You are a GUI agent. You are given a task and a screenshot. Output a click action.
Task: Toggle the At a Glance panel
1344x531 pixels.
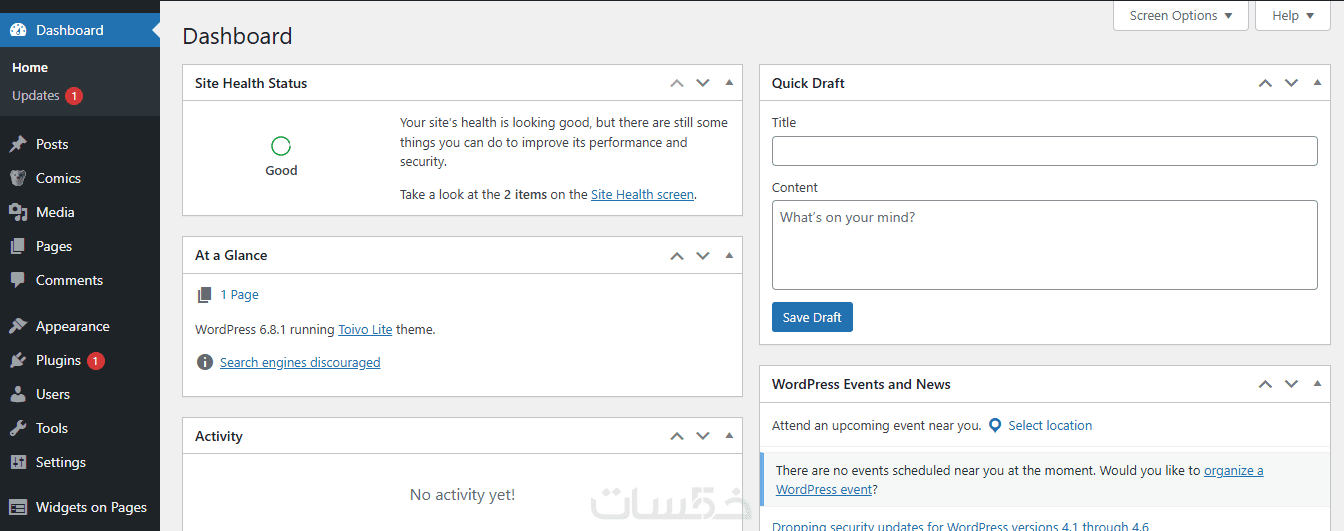[x=729, y=255]
